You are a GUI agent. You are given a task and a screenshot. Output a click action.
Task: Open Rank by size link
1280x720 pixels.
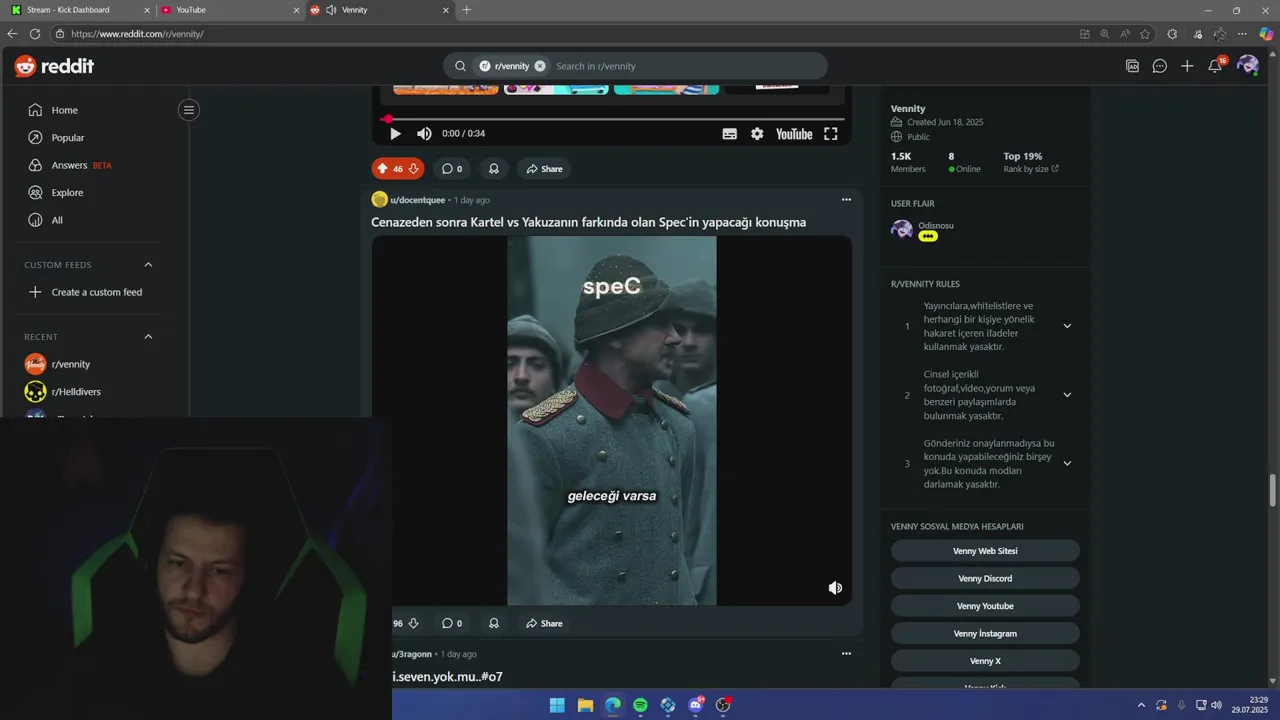click(1031, 169)
